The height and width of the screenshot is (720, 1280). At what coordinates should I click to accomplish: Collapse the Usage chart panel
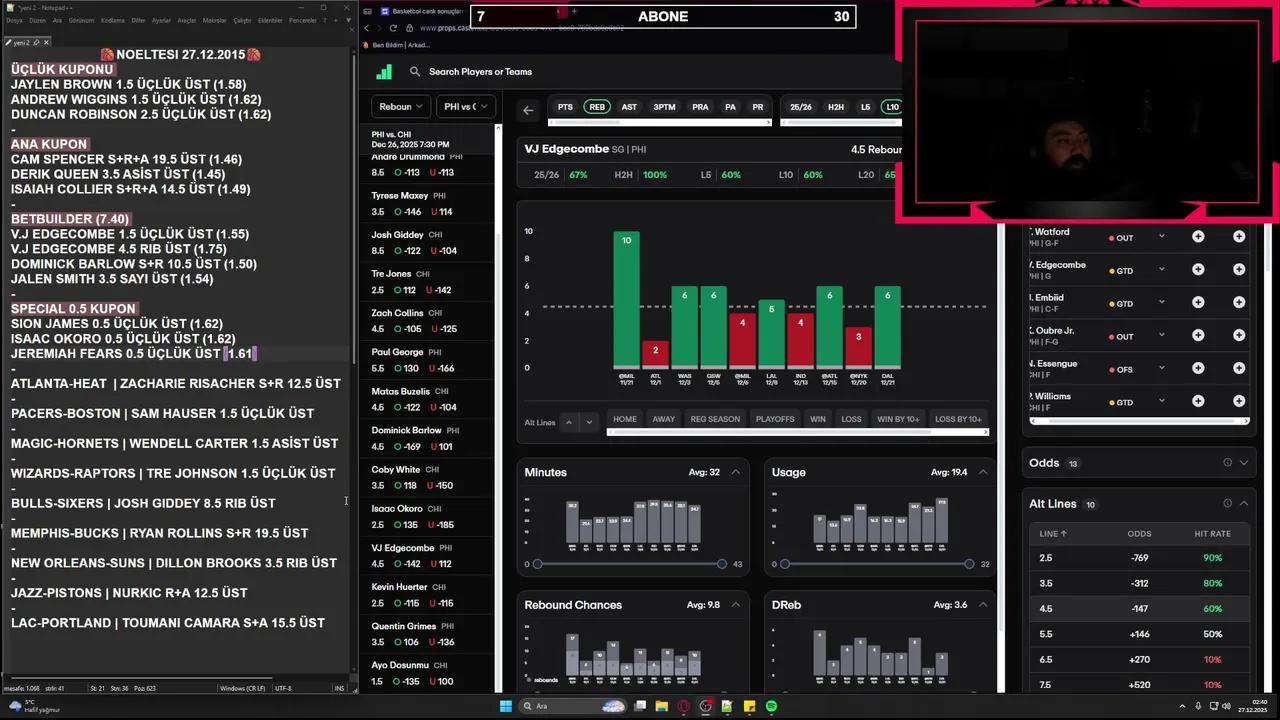(x=983, y=472)
